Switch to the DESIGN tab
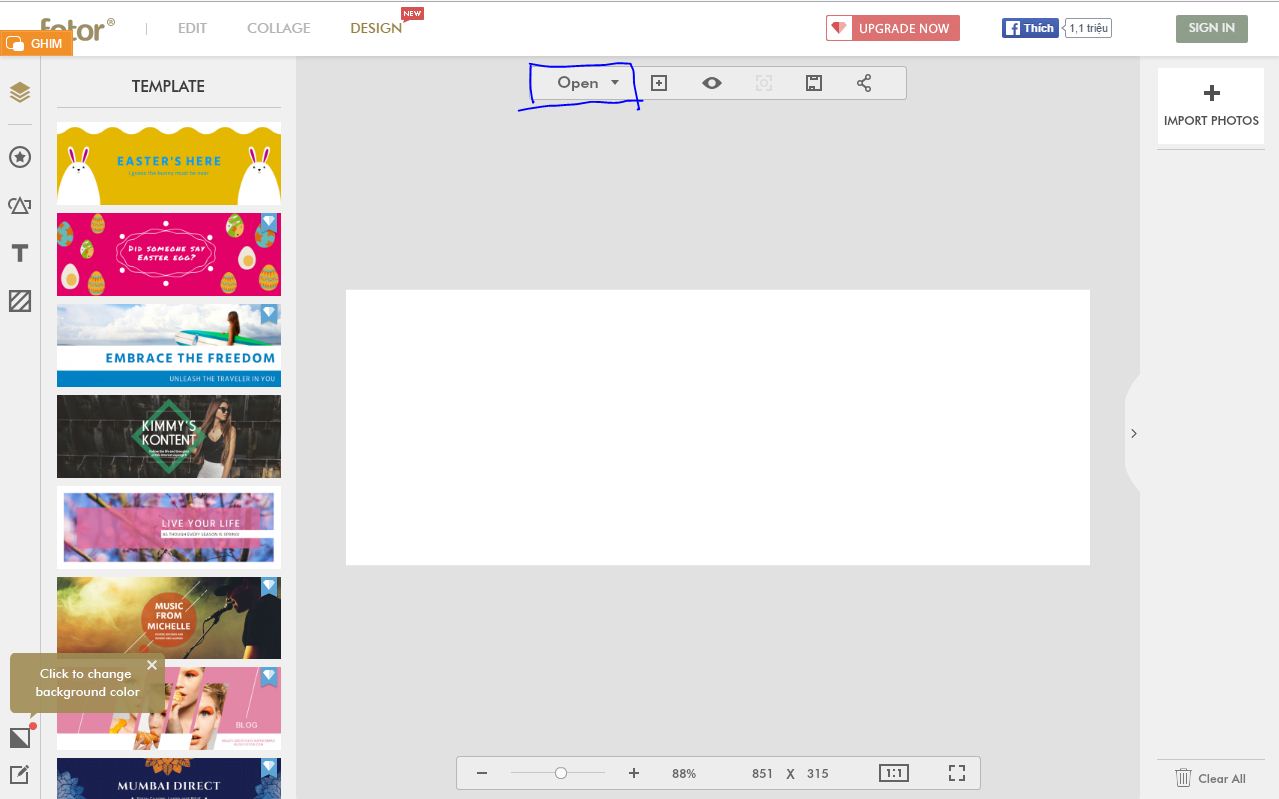The image size is (1279, 799). [376, 28]
